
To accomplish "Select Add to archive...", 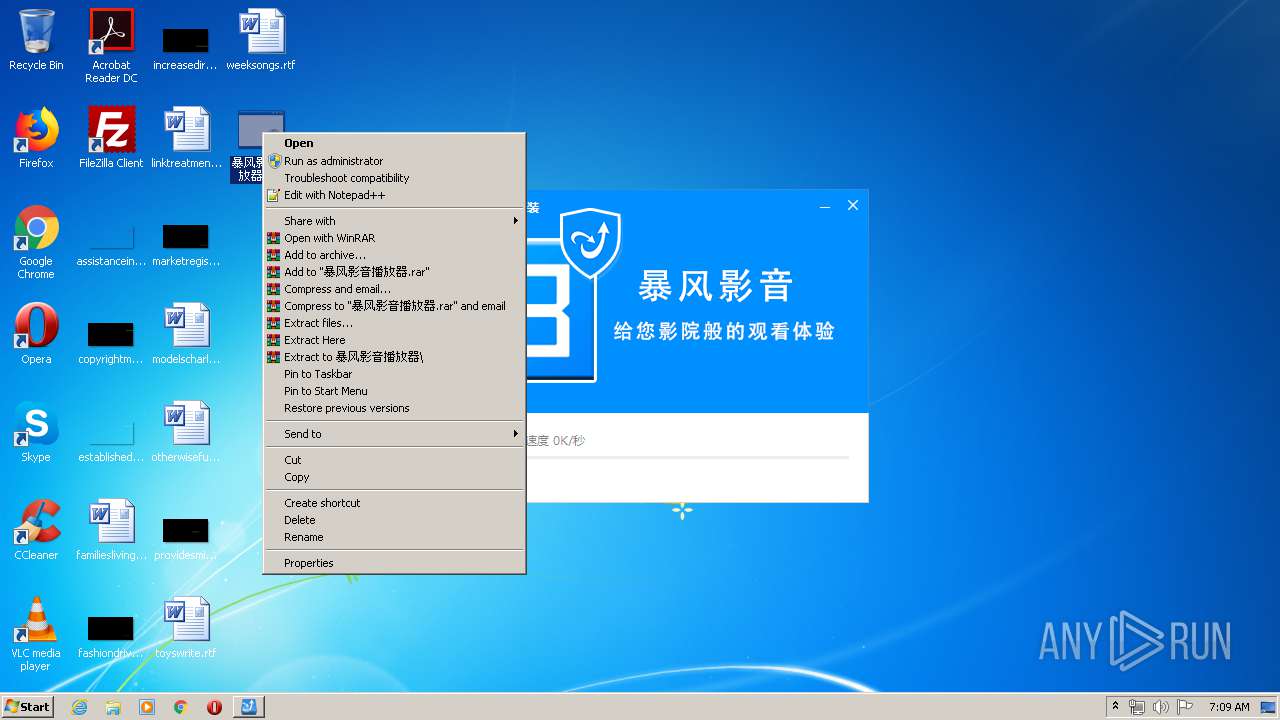I will click(394, 255).
